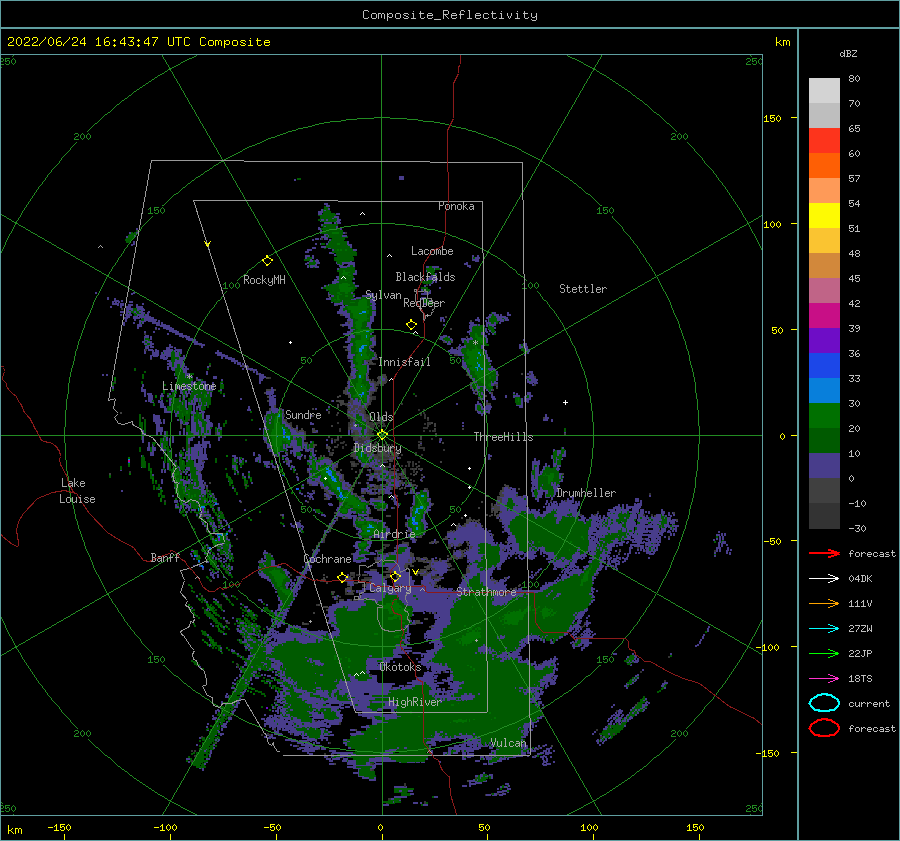Click the 45 value on the dBZ scale
Image resolution: width=900 pixels, height=841 pixels.
(854, 278)
